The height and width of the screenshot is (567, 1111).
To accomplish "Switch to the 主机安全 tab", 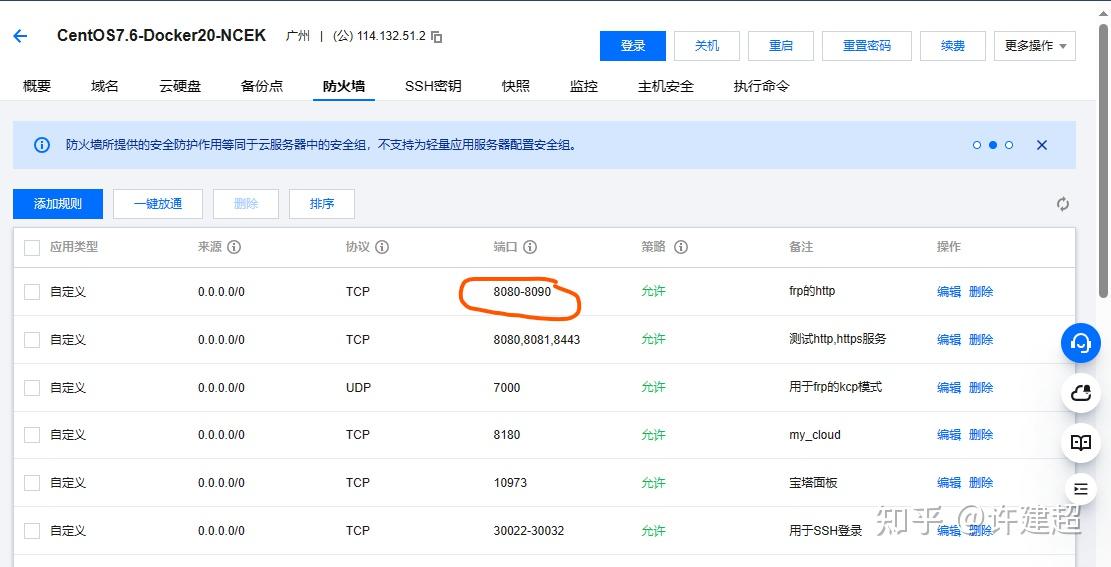I will coord(665,86).
